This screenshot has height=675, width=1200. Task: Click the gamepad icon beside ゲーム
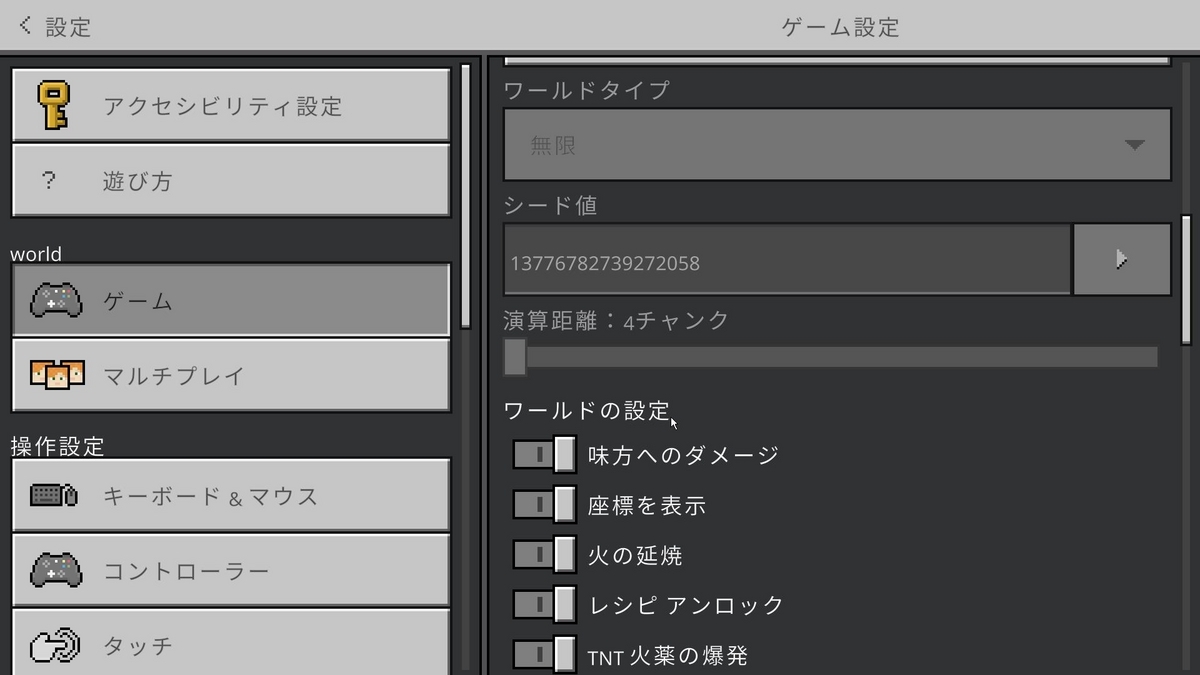(x=56, y=300)
